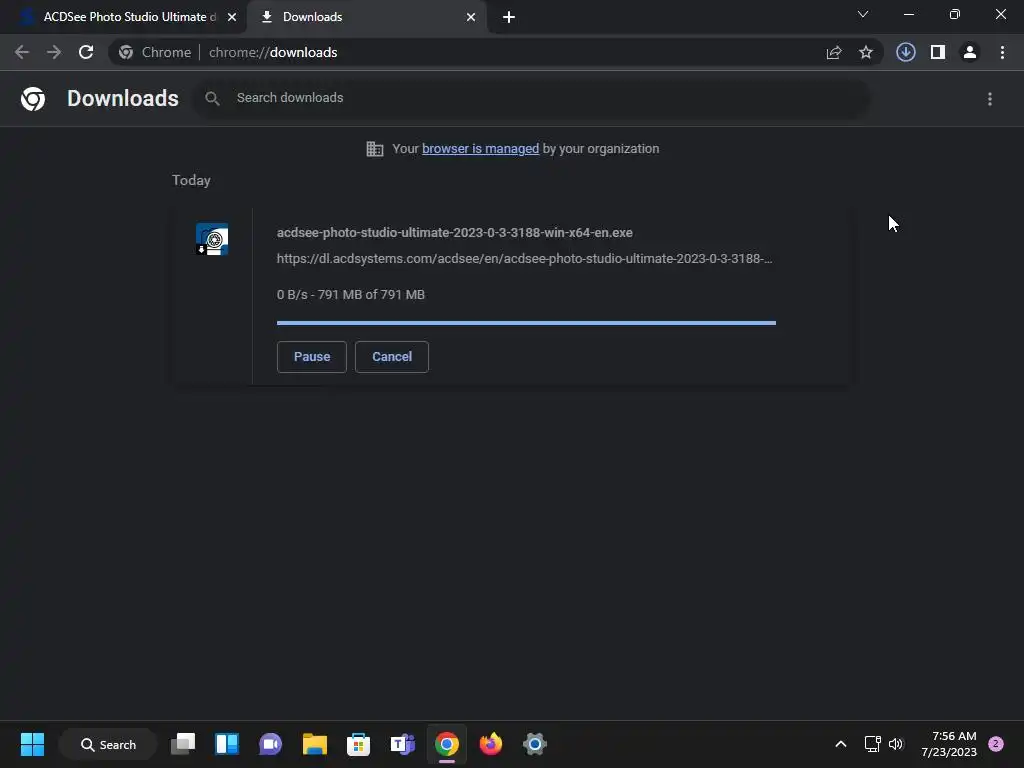Toggle the Chrome side panel icon
Screen dimensions: 1024x768
coord(938,52)
